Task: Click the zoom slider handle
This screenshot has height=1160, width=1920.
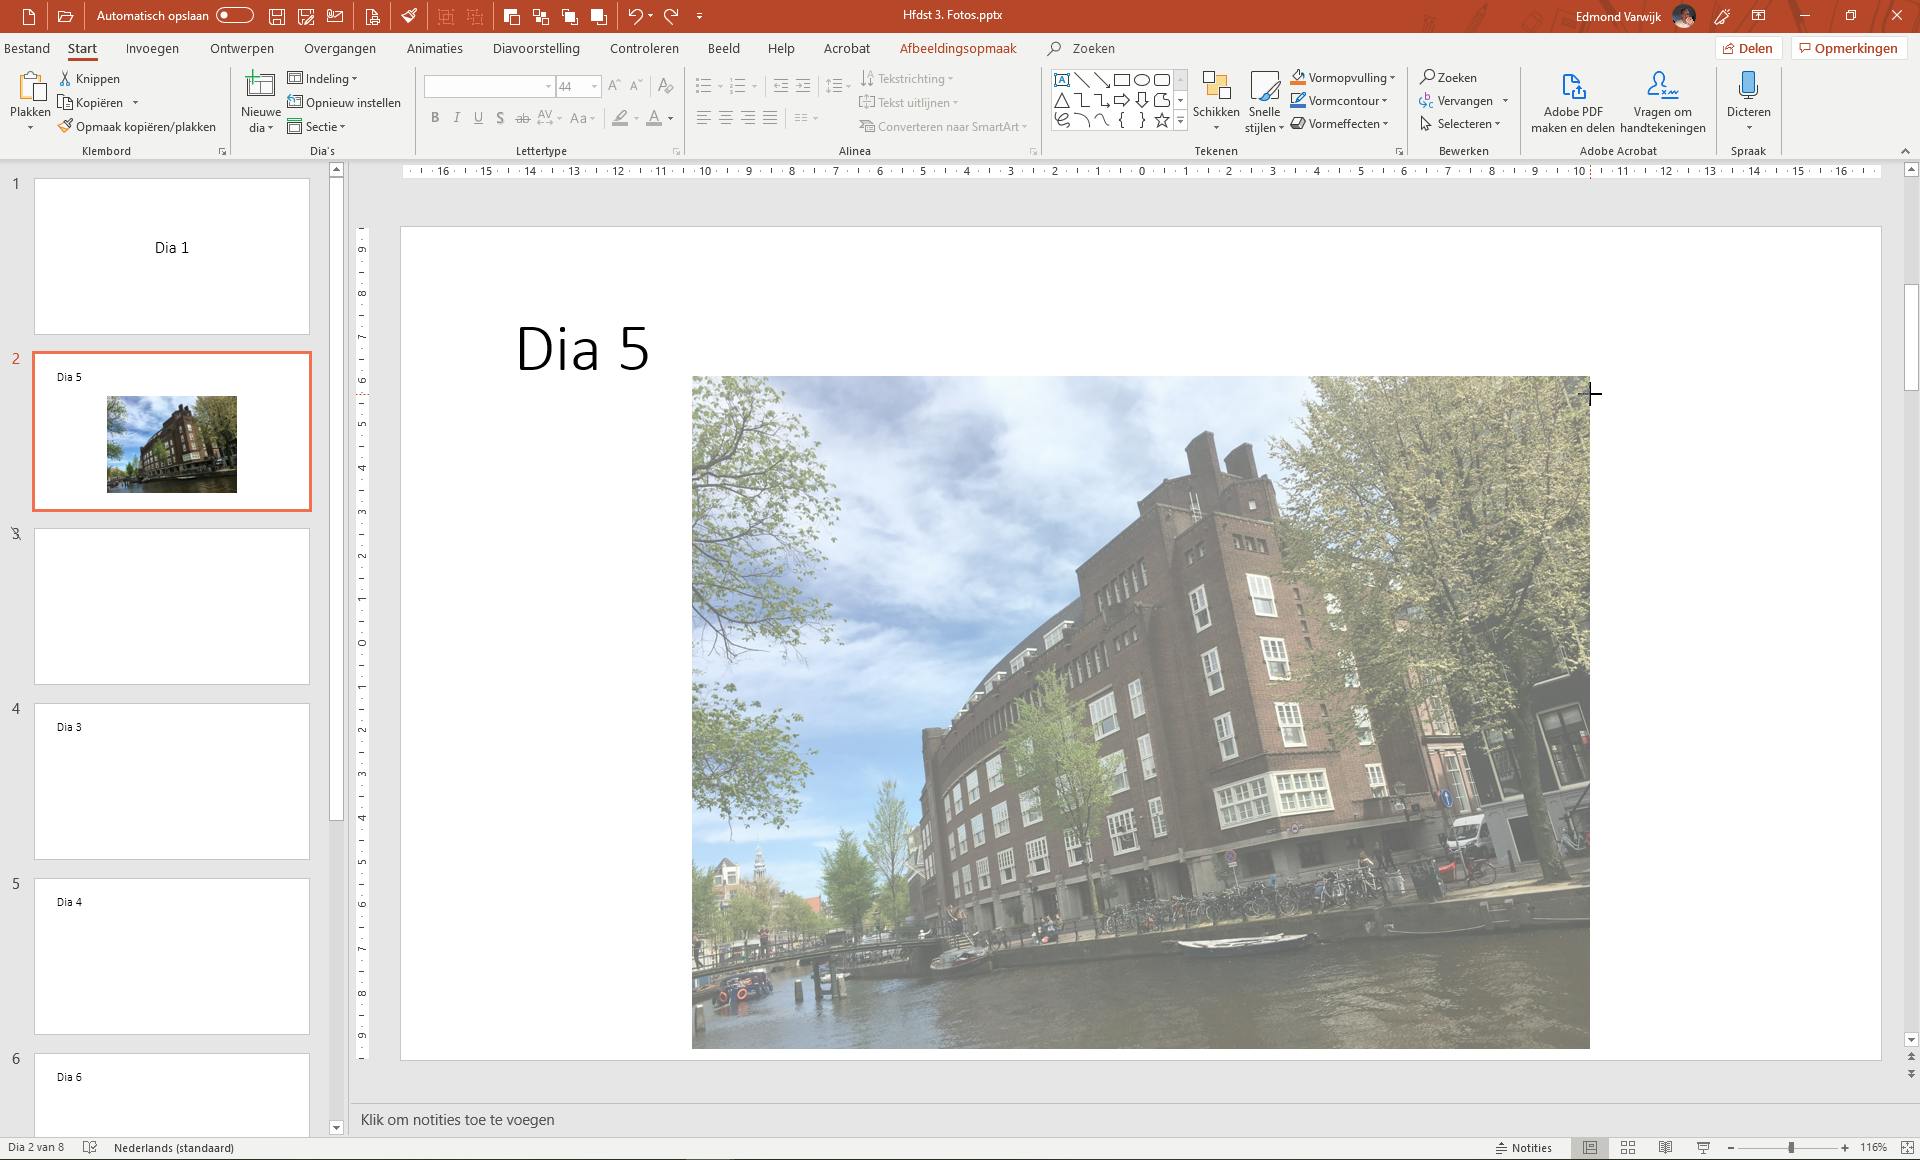Action: pos(1791,1148)
